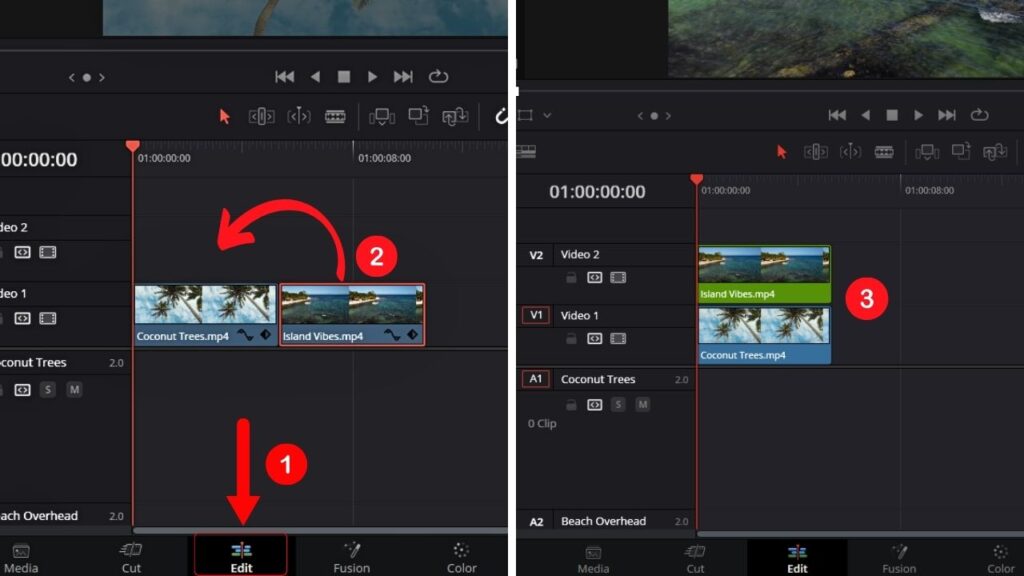
Task: Select the Blade Edit Mode razor tool
Action: click(336, 117)
